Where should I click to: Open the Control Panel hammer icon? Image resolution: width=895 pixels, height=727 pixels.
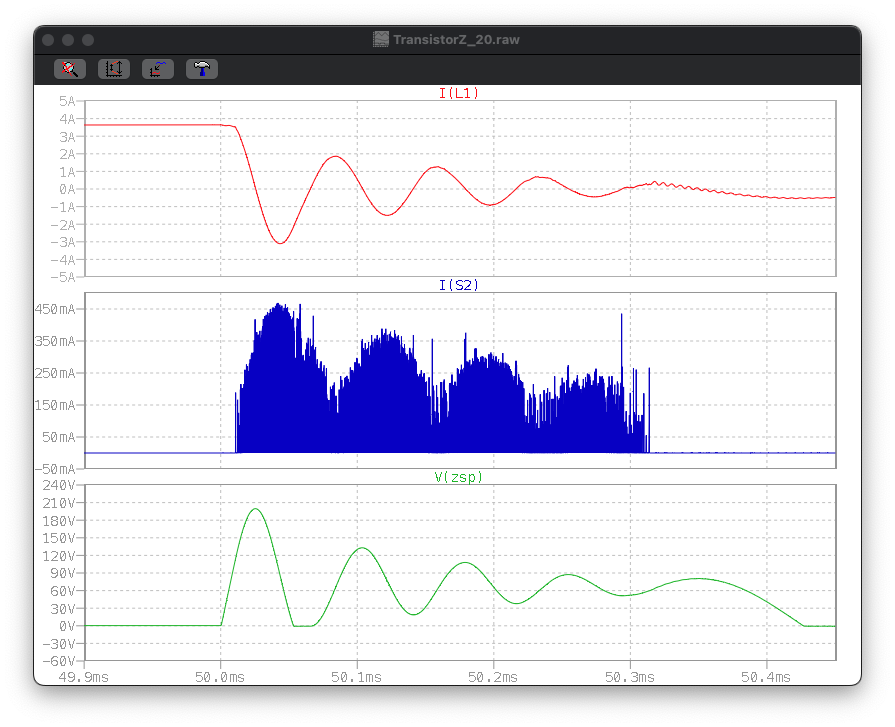[x=202, y=69]
